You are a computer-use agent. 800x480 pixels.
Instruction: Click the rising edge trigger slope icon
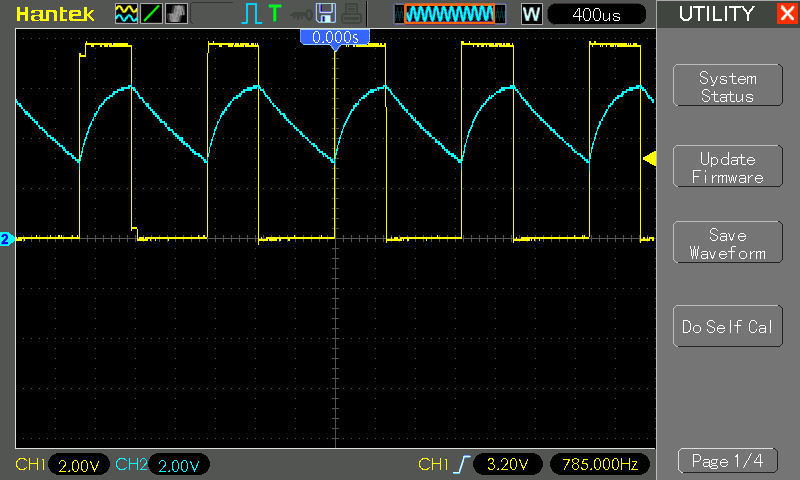[x=462, y=464]
